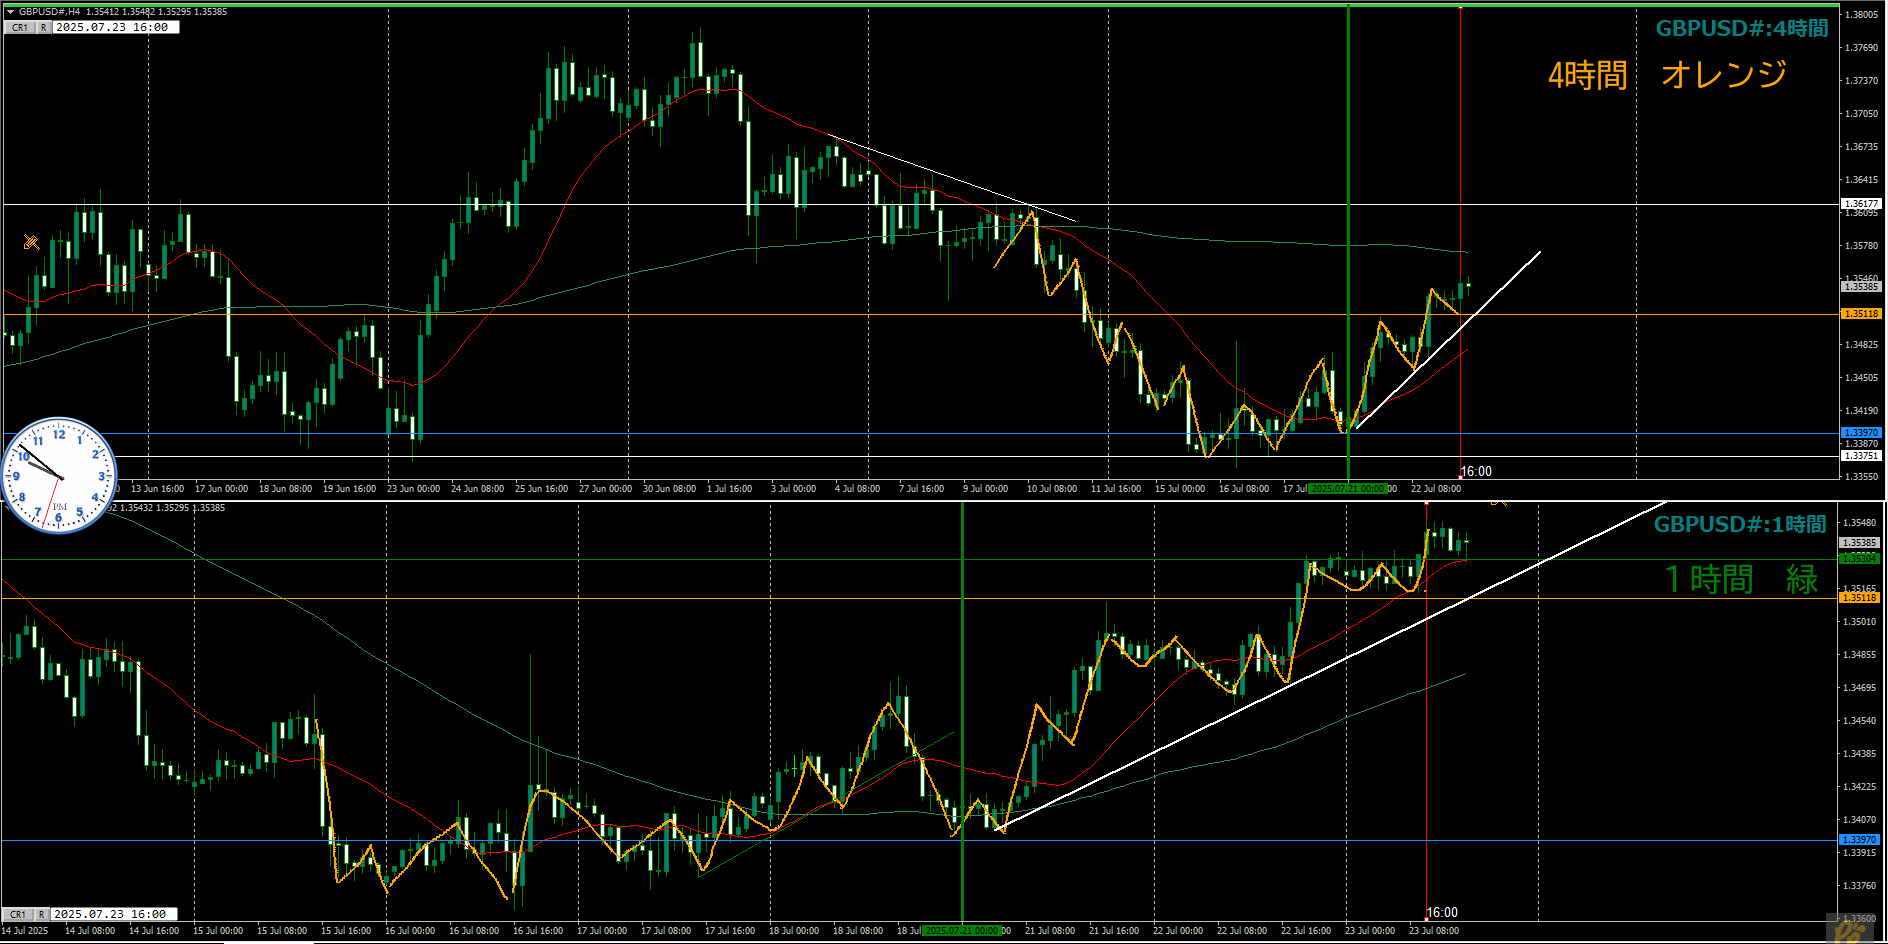Click the CR1 button in the H4 chart
This screenshot has width=1888, height=944.
coord(20,28)
